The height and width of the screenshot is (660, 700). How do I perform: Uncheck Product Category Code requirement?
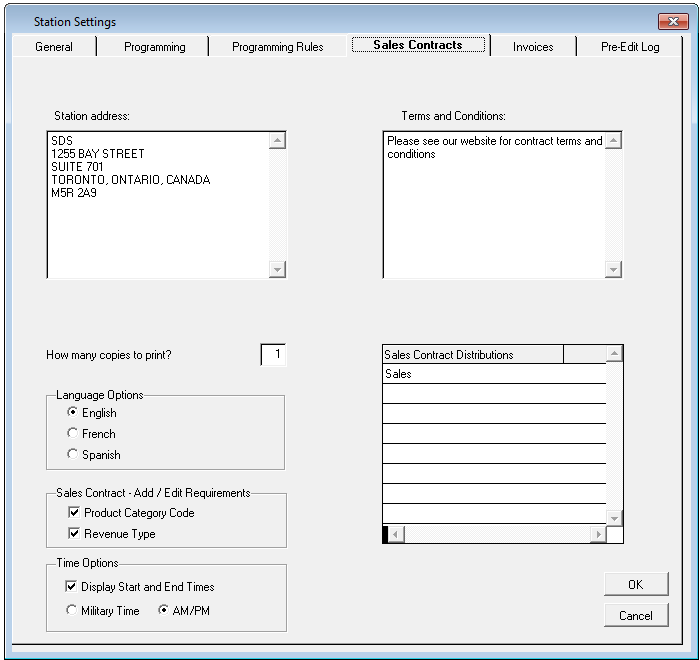[72, 513]
